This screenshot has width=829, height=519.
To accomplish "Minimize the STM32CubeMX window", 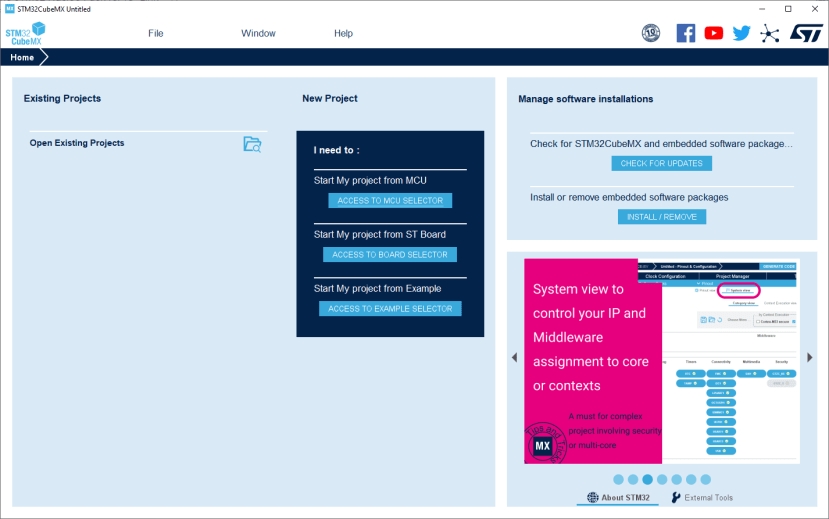I will point(762,9).
